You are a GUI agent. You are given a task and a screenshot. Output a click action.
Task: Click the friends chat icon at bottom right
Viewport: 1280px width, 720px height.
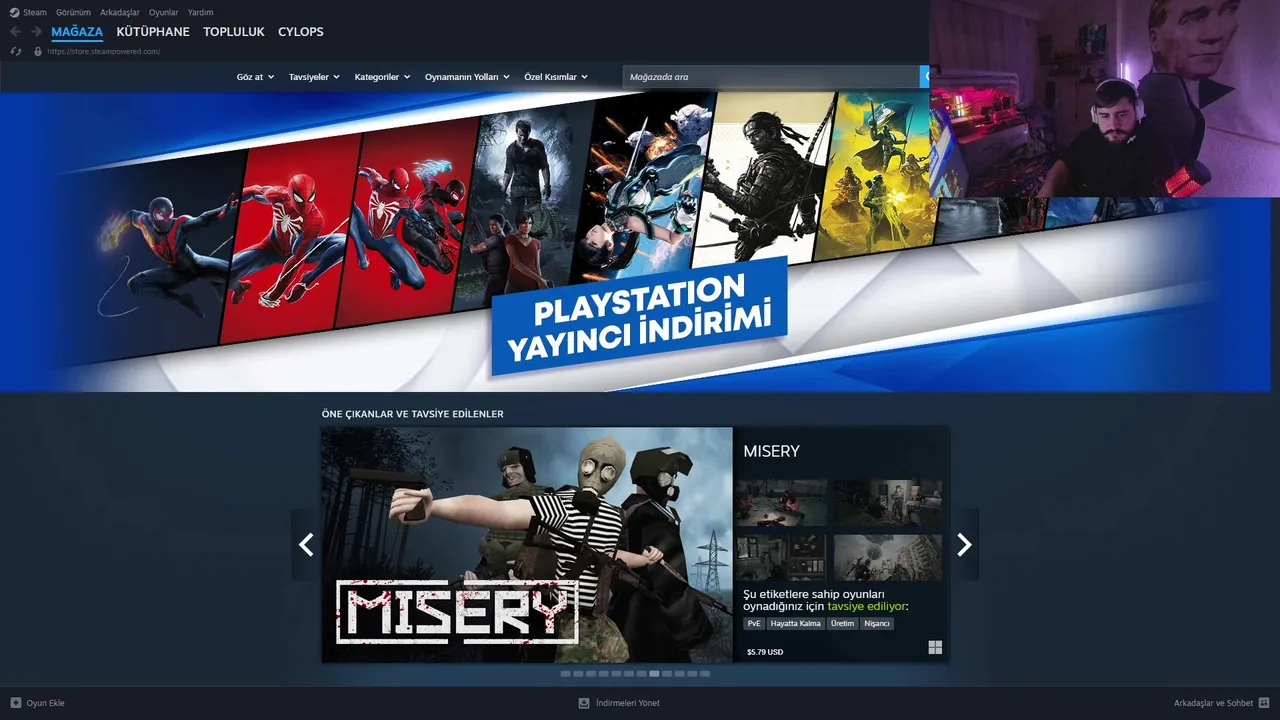pos(1264,703)
